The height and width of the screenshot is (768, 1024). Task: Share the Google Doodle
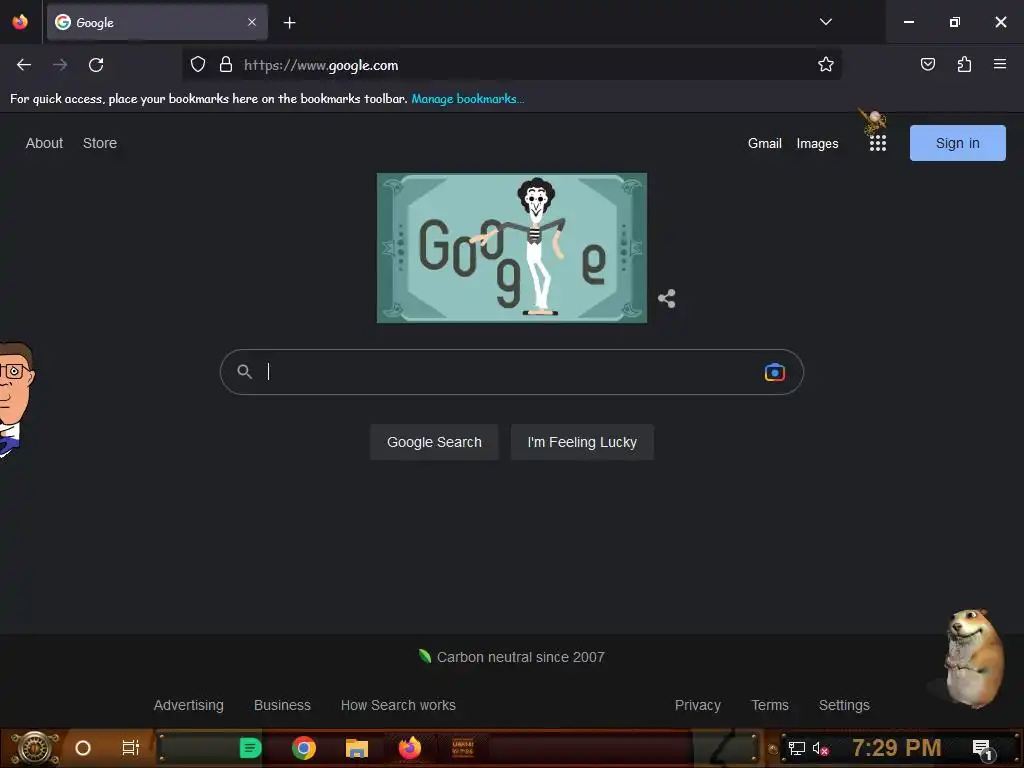(666, 298)
